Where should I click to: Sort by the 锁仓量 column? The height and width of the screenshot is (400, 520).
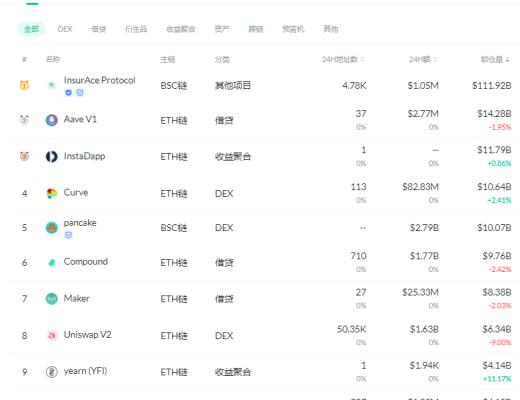[495, 59]
